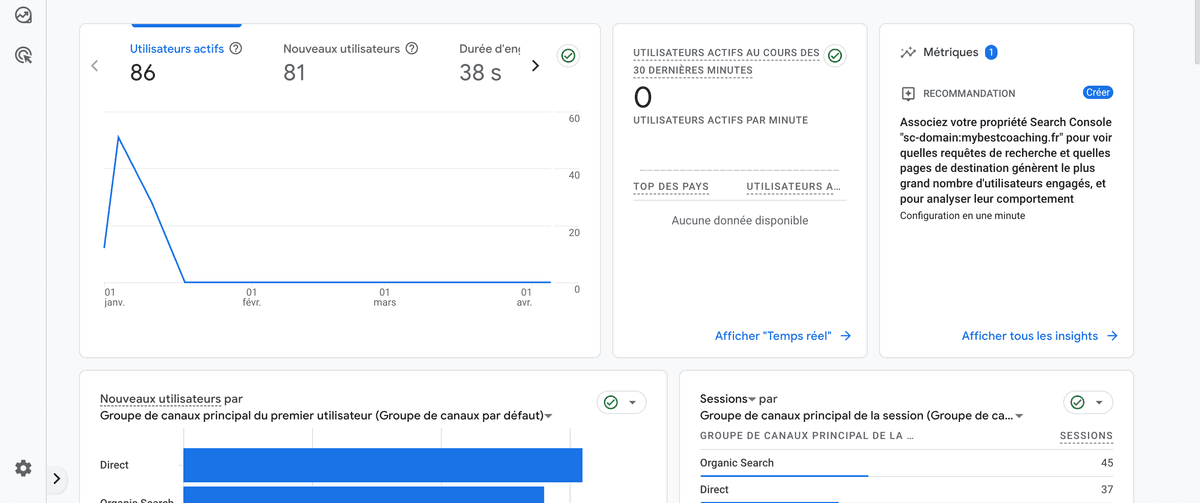Open Afficher tous les insights link
1200x503 pixels.
[x=1039, y=336]
